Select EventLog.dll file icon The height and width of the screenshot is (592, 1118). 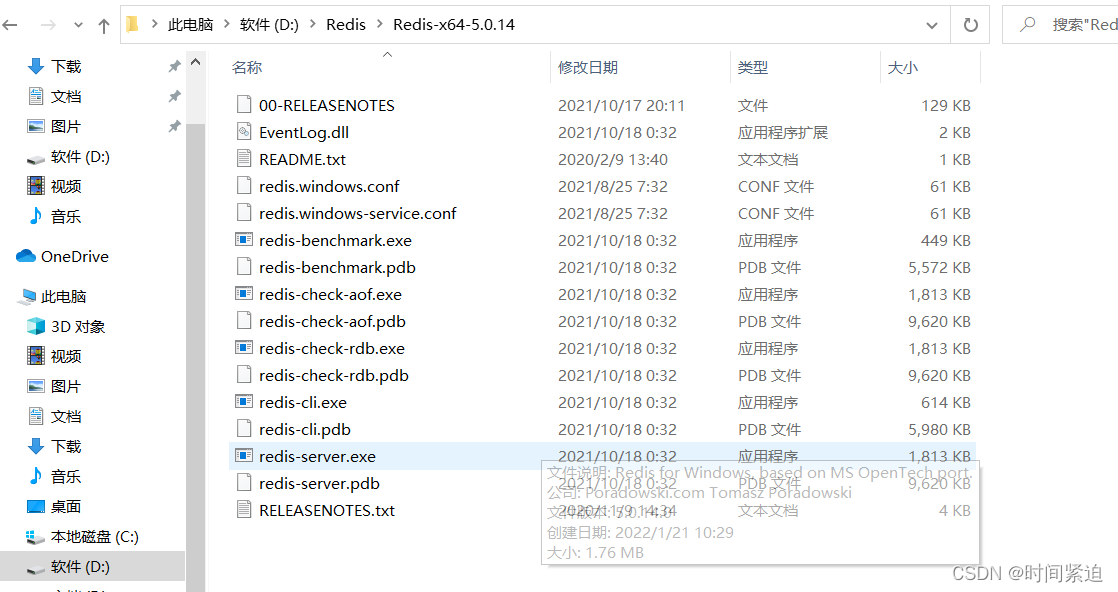tap(244, 131)
